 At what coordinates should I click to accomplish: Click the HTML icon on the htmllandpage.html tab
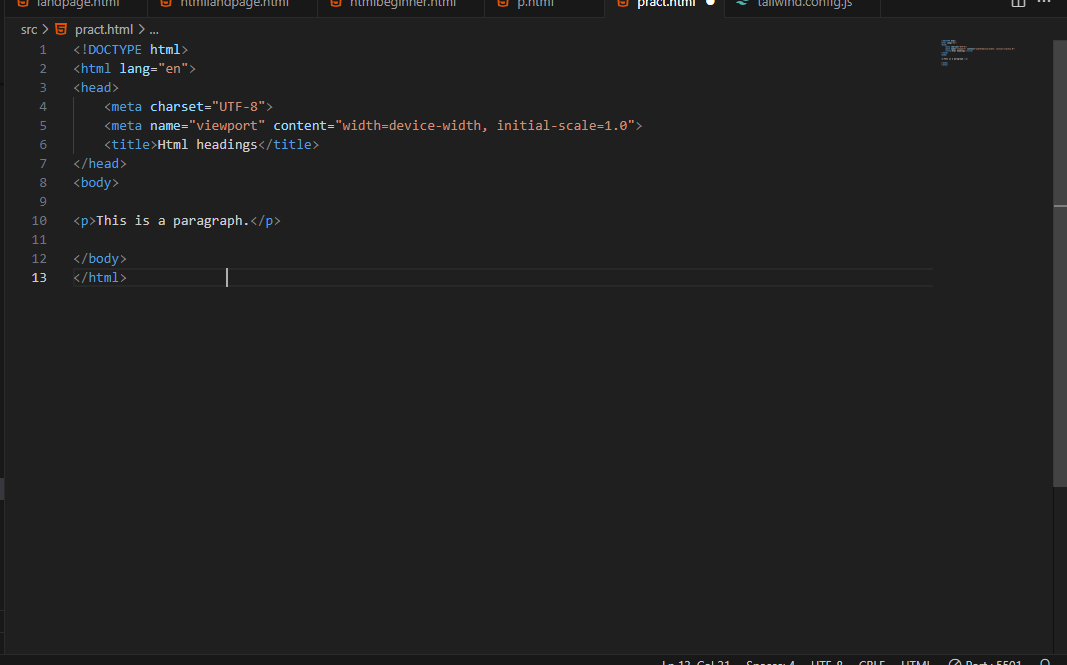click(x=166, y=3)
